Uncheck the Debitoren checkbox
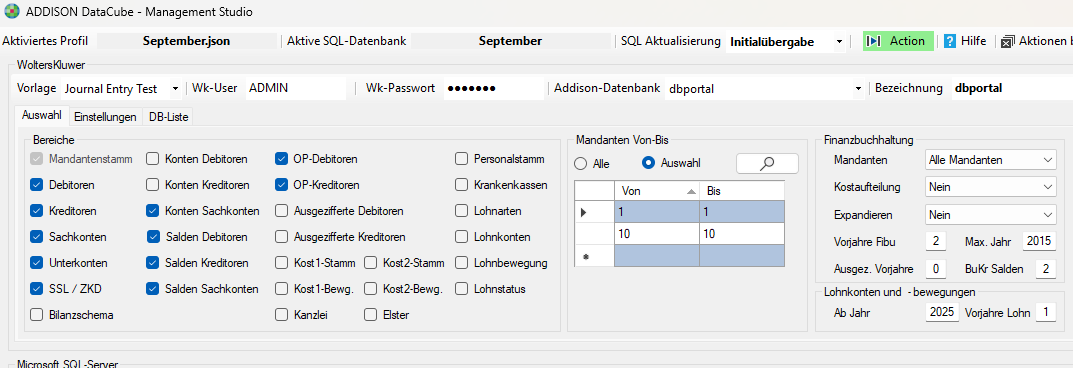Screen dimensions: 1073x368 point(36,185)
